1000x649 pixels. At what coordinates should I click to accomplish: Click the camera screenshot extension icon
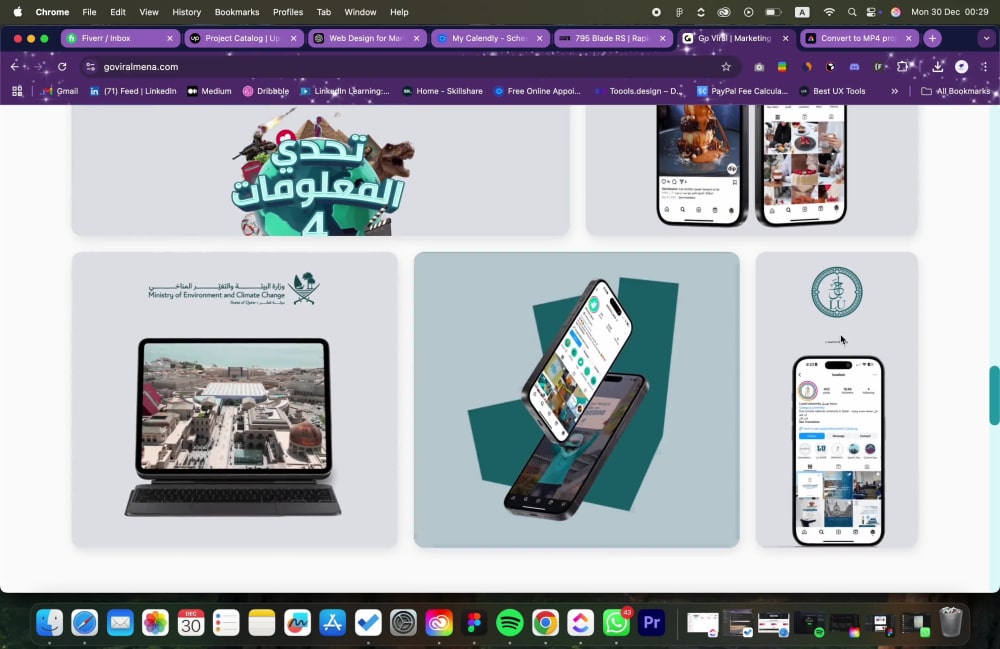(x=758, y=67)
